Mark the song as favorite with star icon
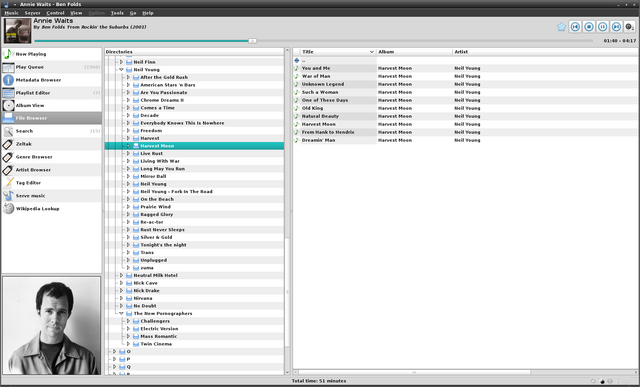Screen dimensions: 640x387 [561, 27]
